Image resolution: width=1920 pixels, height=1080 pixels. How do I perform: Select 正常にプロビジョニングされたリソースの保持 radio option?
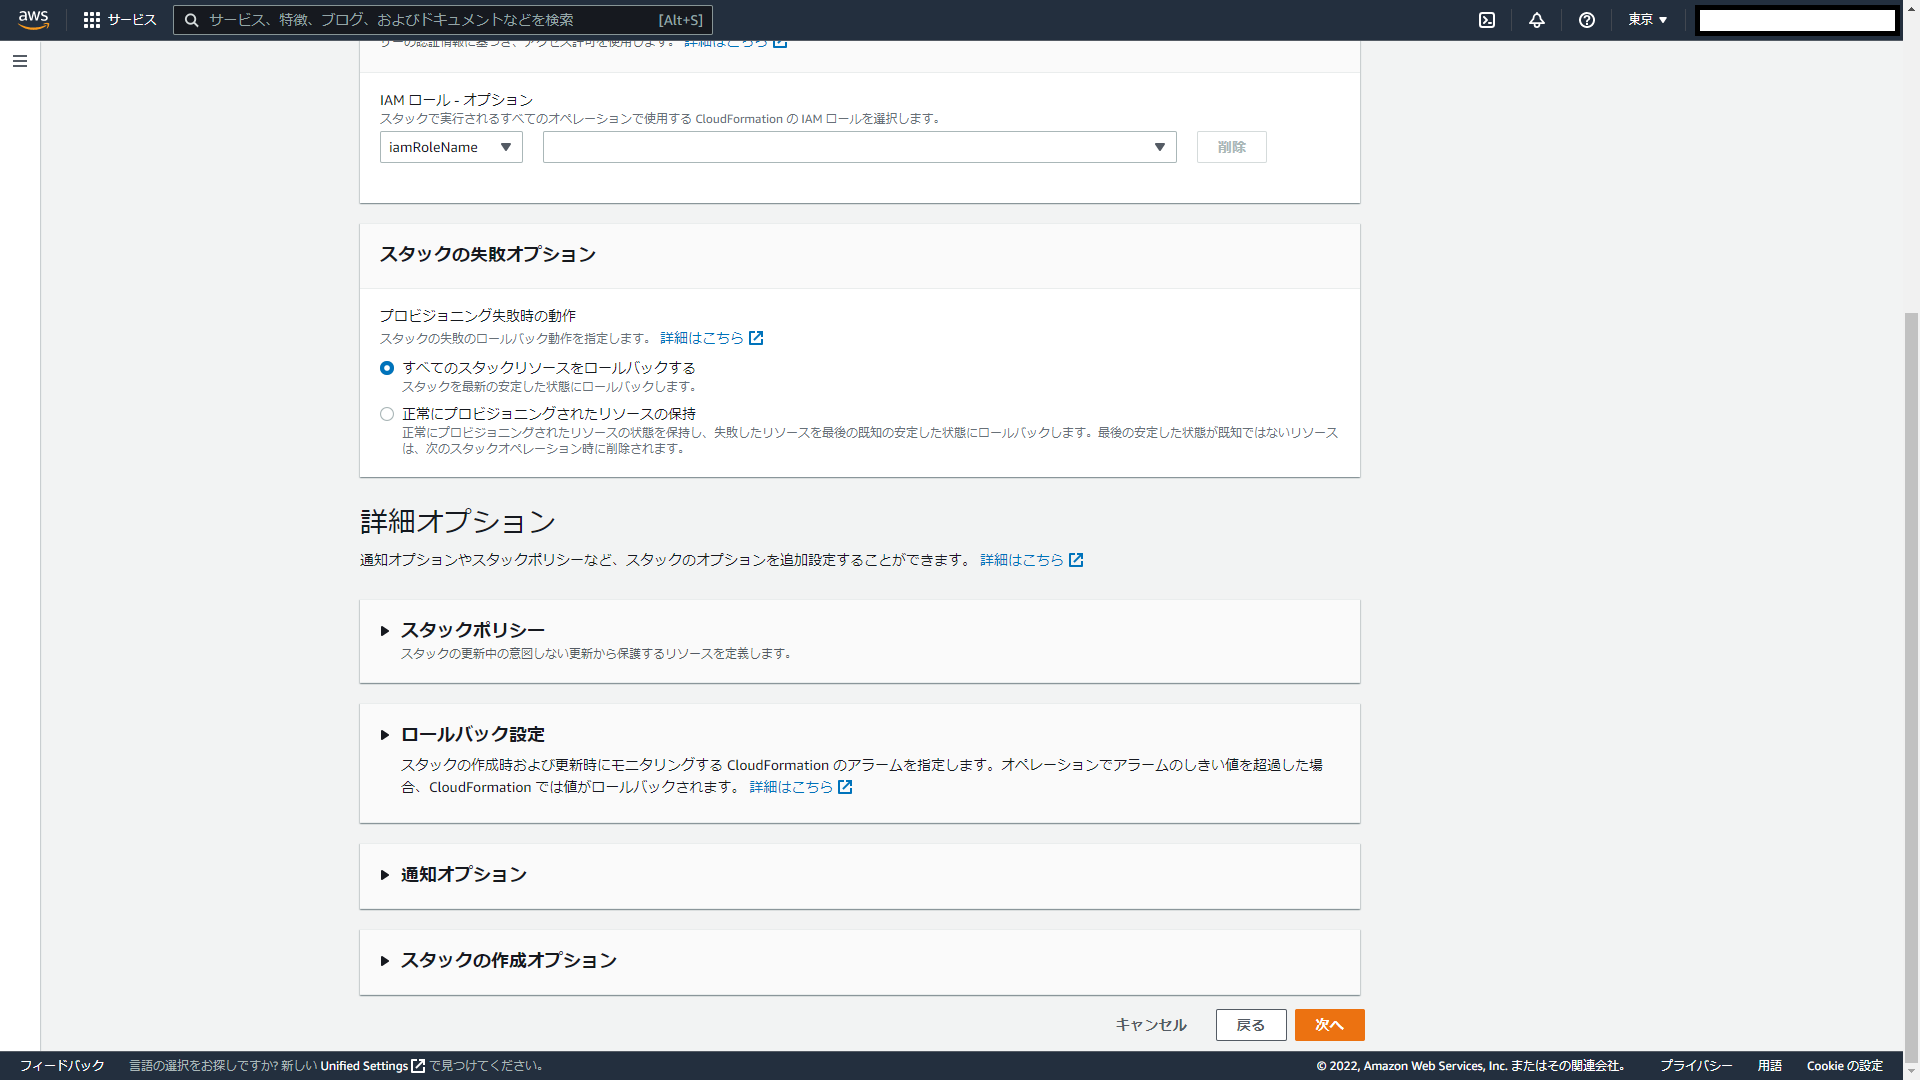pyautogui.click(x=387, y=414)
